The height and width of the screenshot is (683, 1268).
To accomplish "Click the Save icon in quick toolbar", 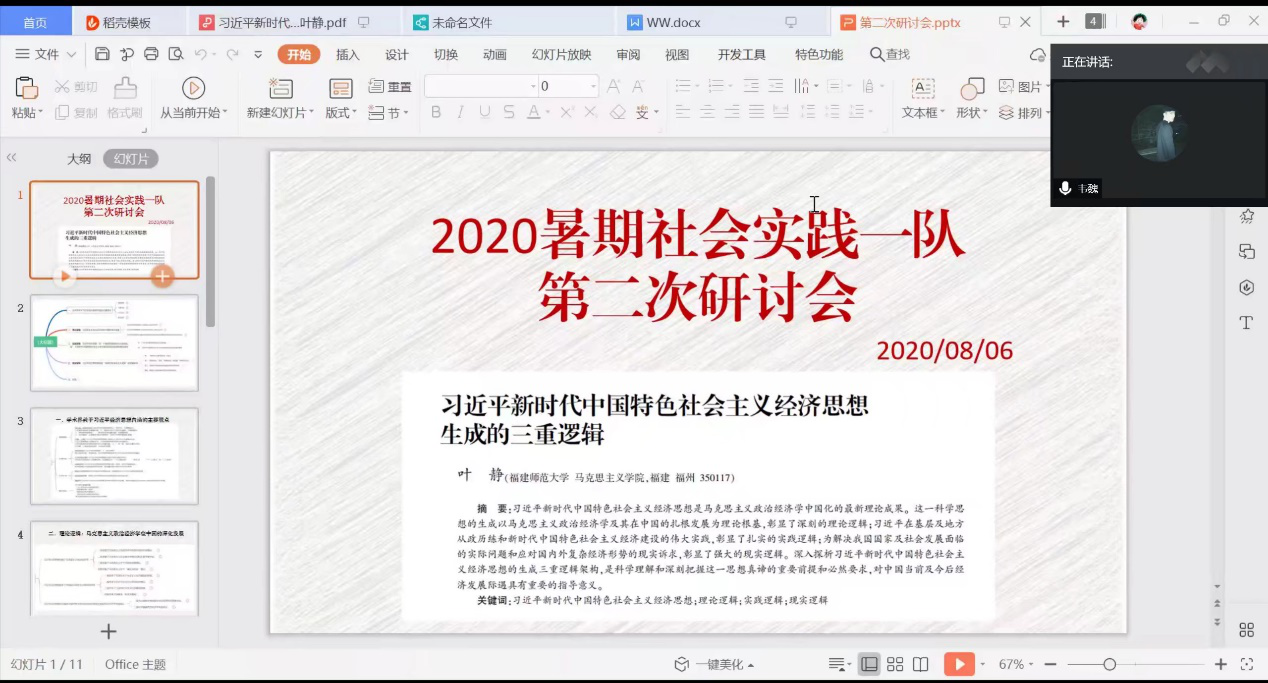I will pos(103,54).
